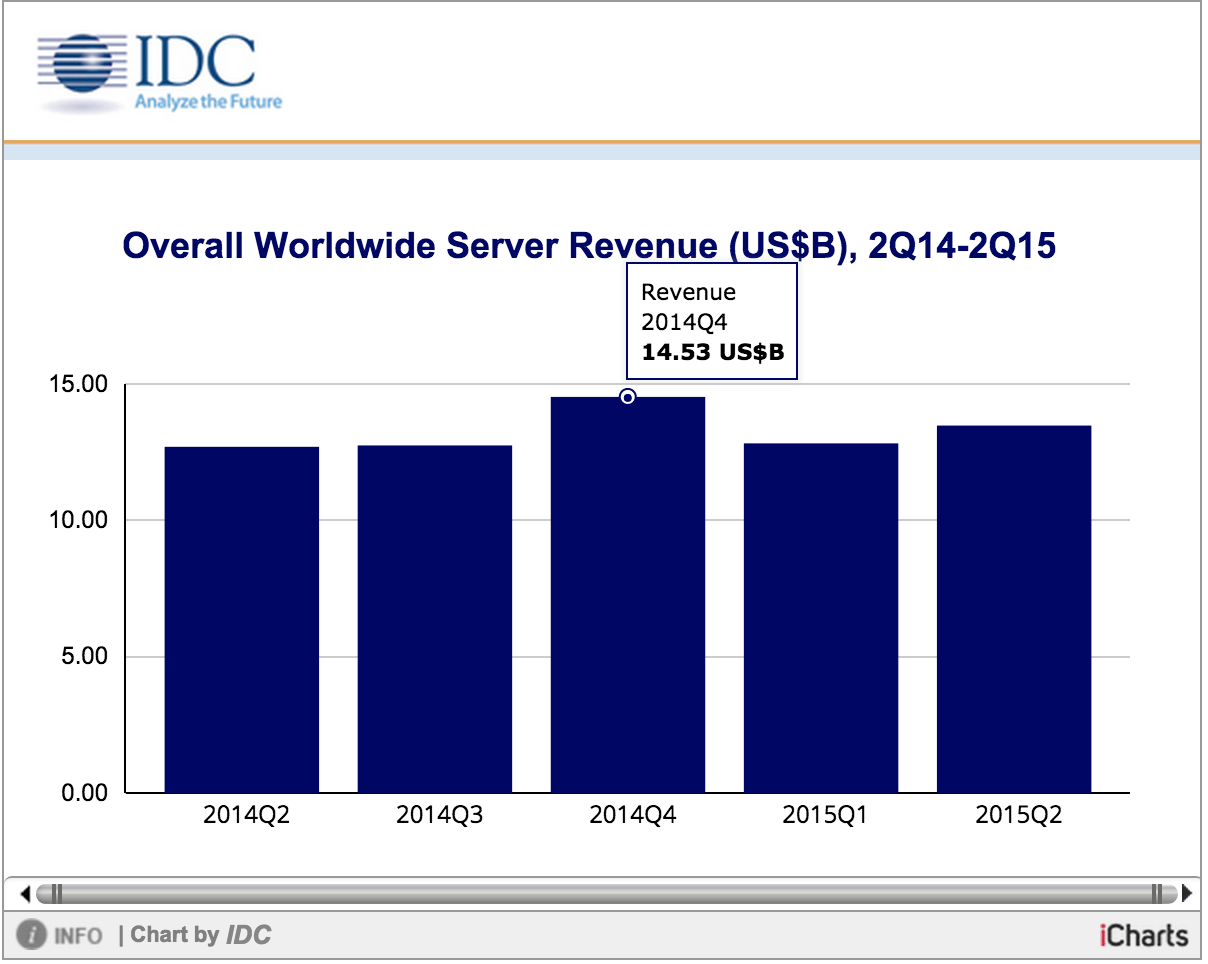Click the 2015Q2 x-axis label
Viewport: 1208px width, 964px height.
click(1018, 816)
